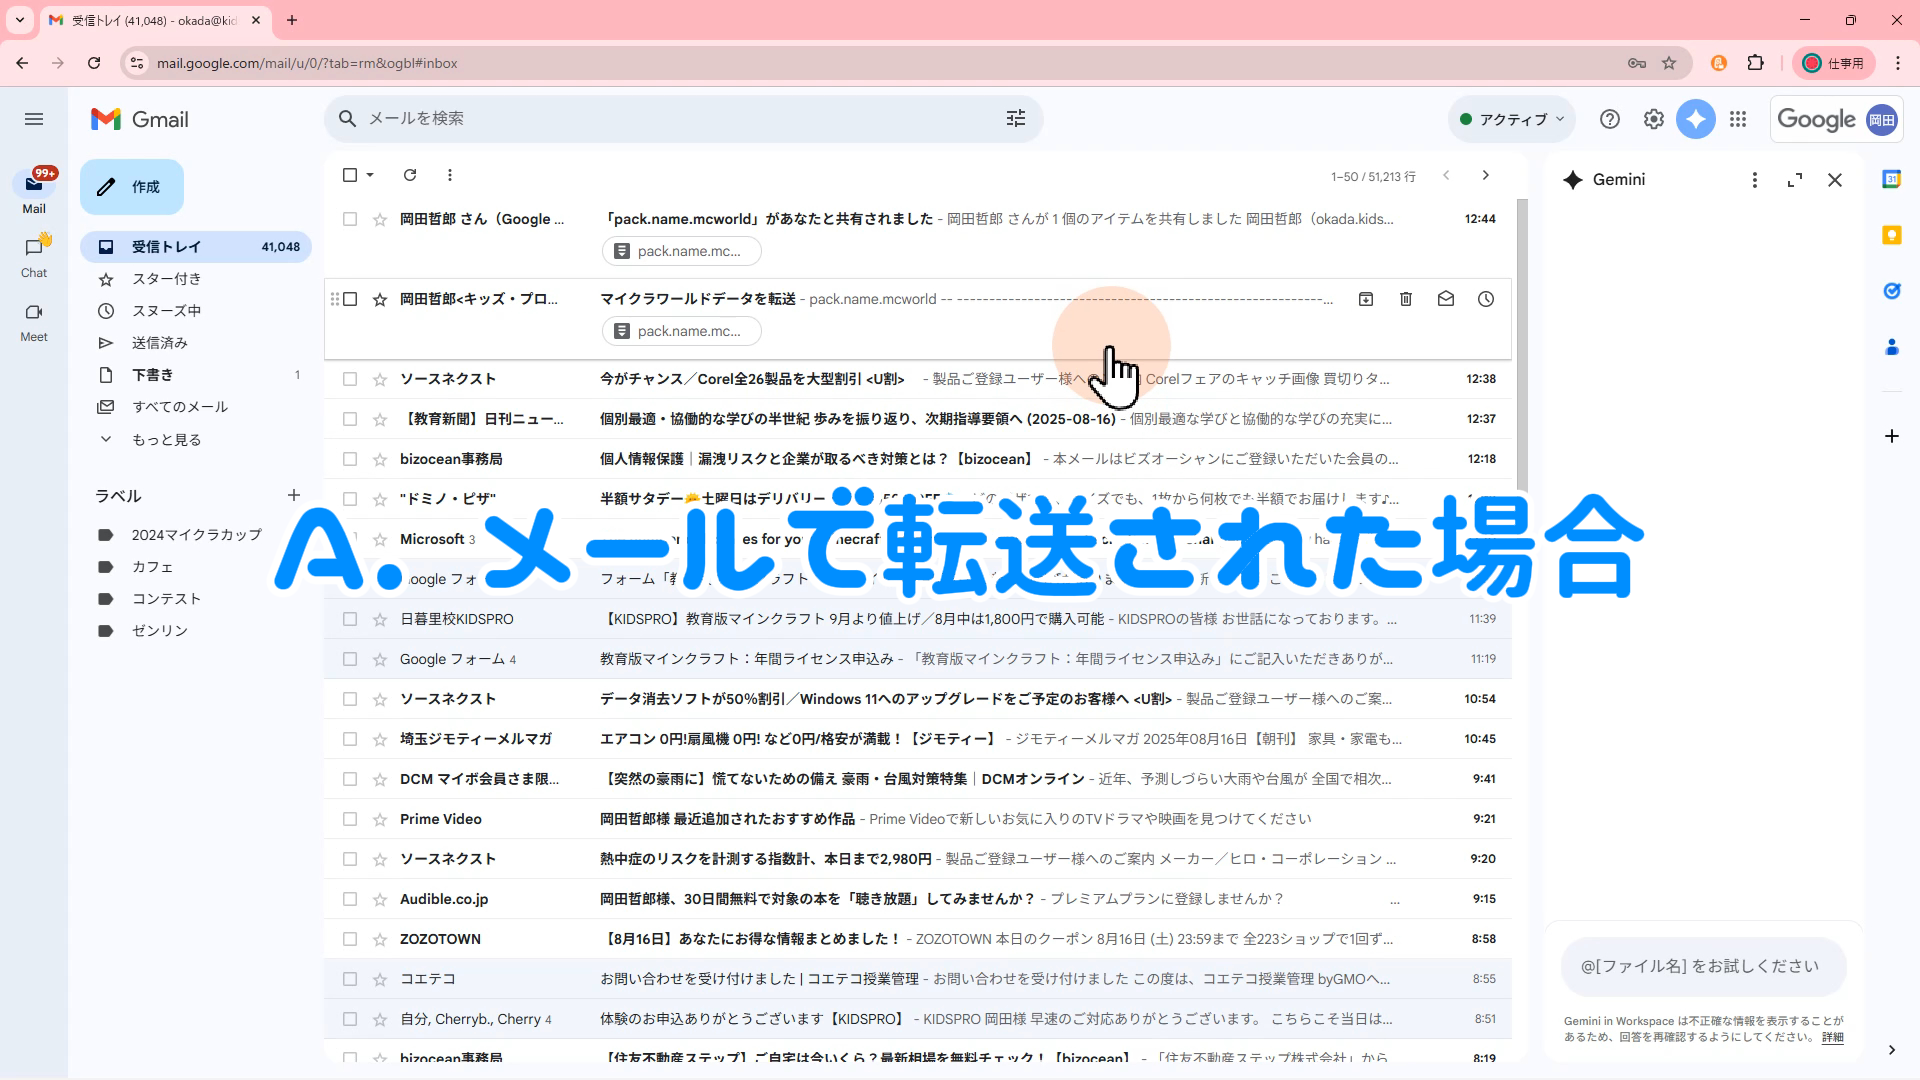This screenshot has width=1920, height=1080.
Task: Open the select-all dropdown arrow
Action: (371, 175)
